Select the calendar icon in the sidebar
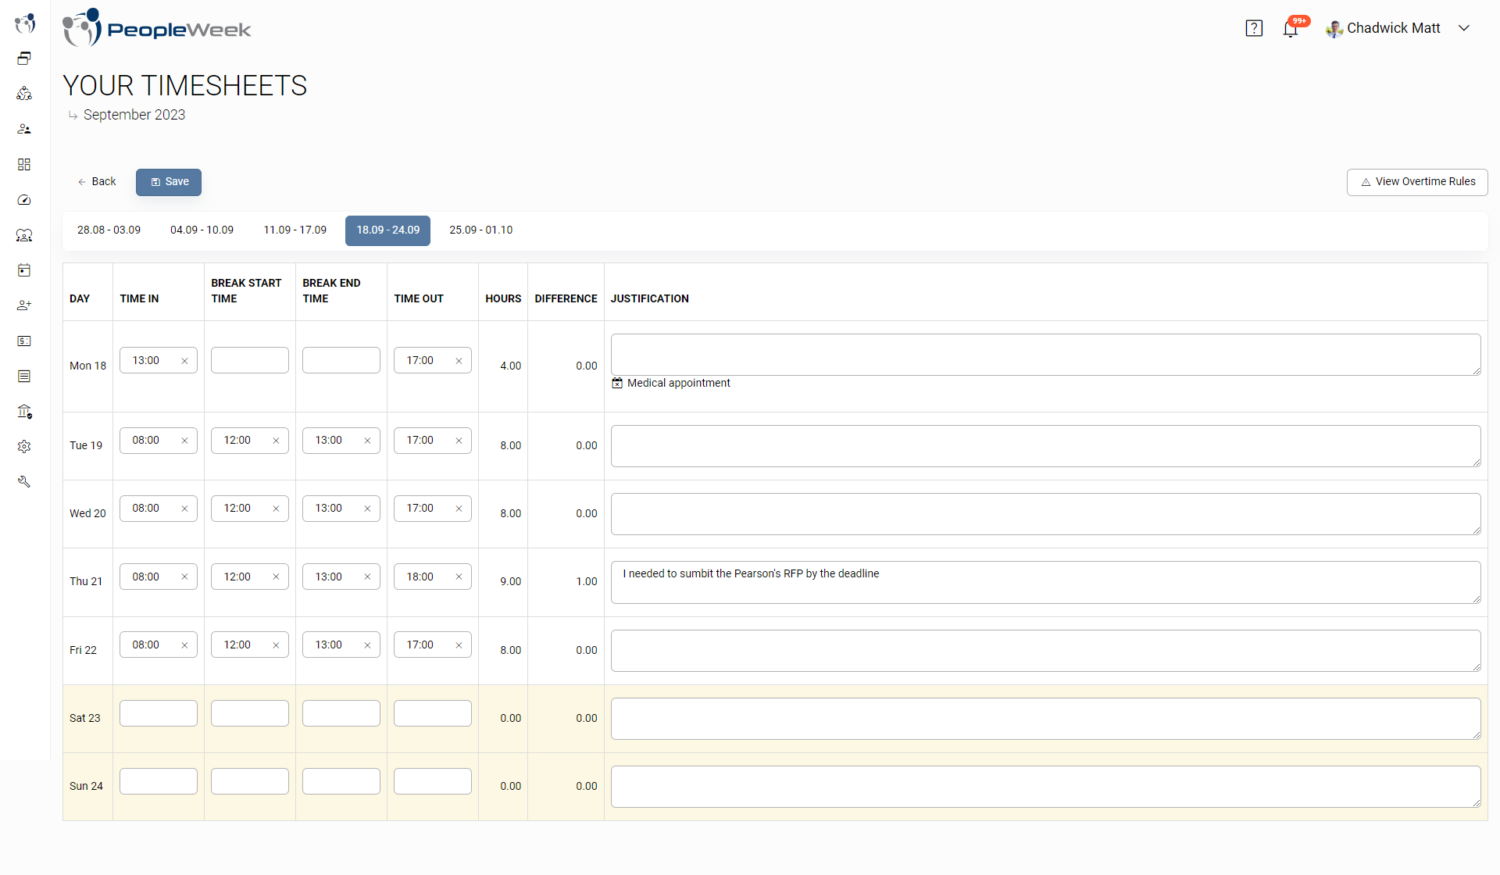This screenshot has height=875, width=1500. point(24,270)
